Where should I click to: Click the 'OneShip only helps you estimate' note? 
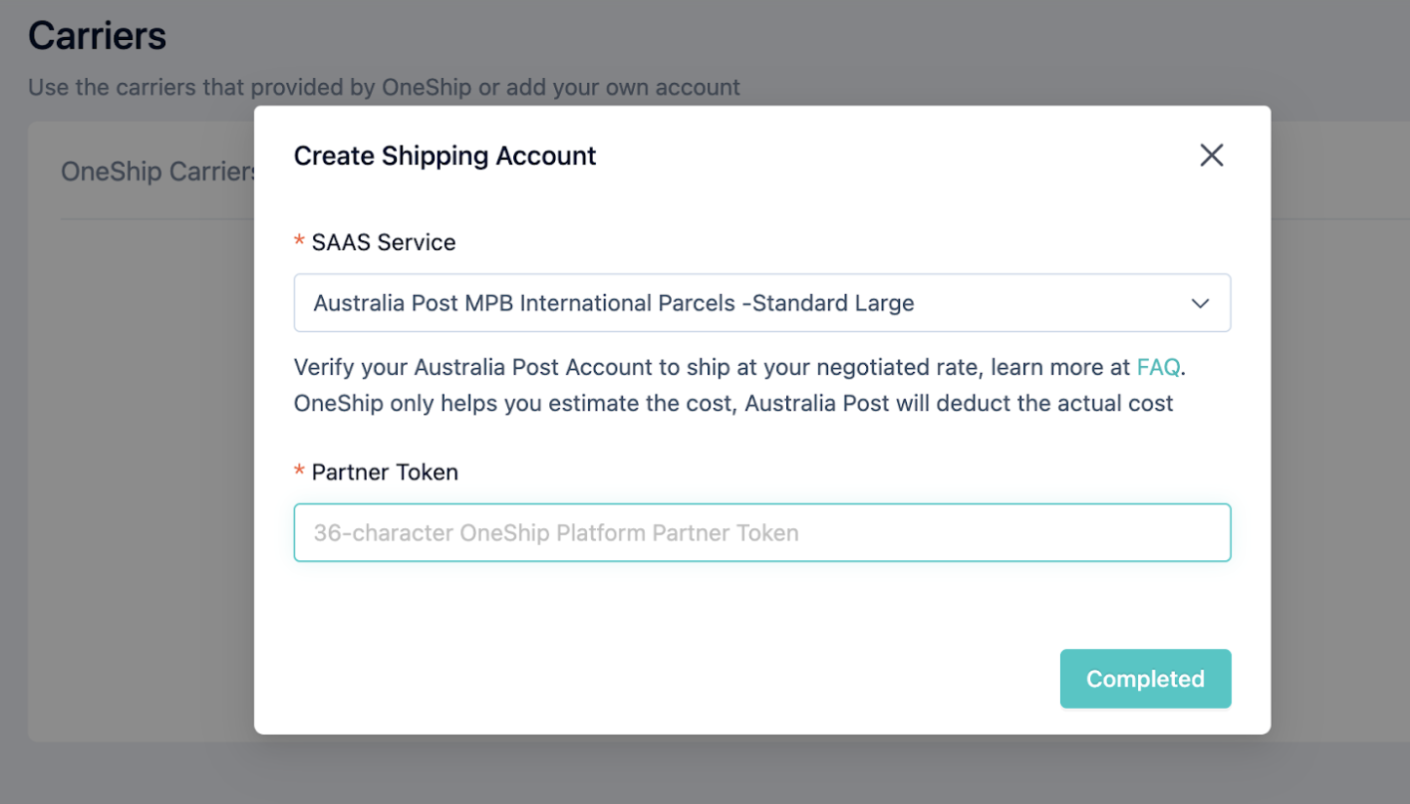tap(734, 404)
